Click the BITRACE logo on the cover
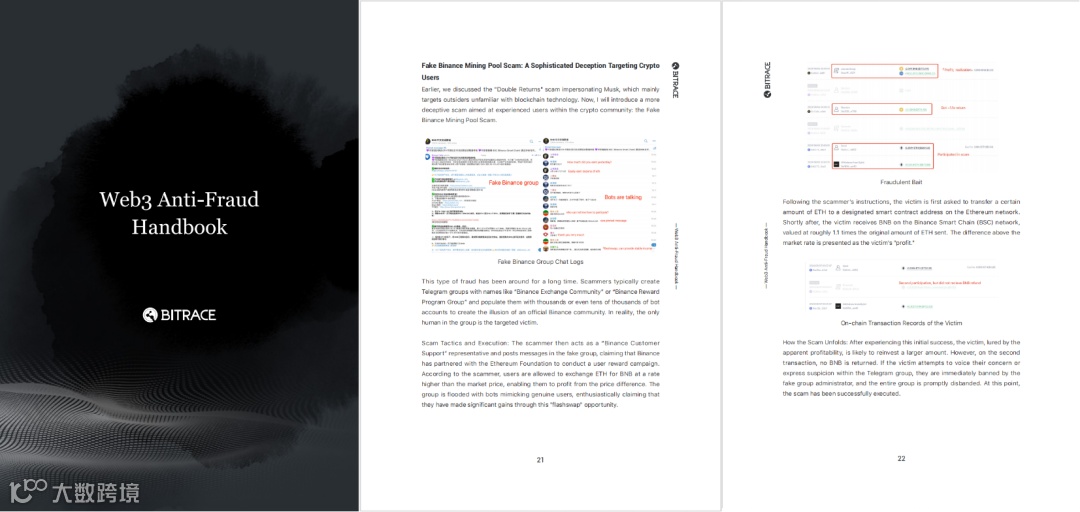This screenshot has width=1080, height=512. pyautogui.click(x=179, y=315)
